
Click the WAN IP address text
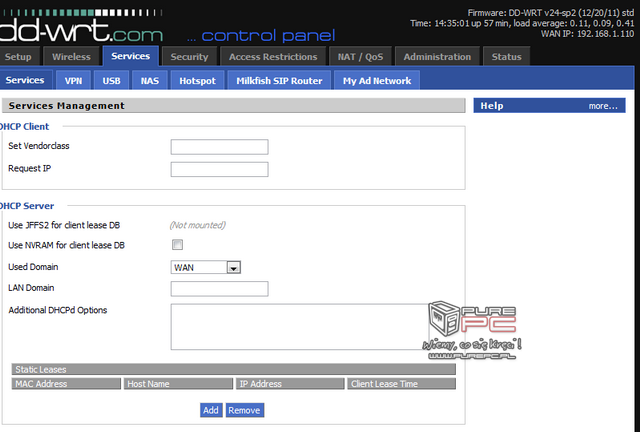(587, 34)
